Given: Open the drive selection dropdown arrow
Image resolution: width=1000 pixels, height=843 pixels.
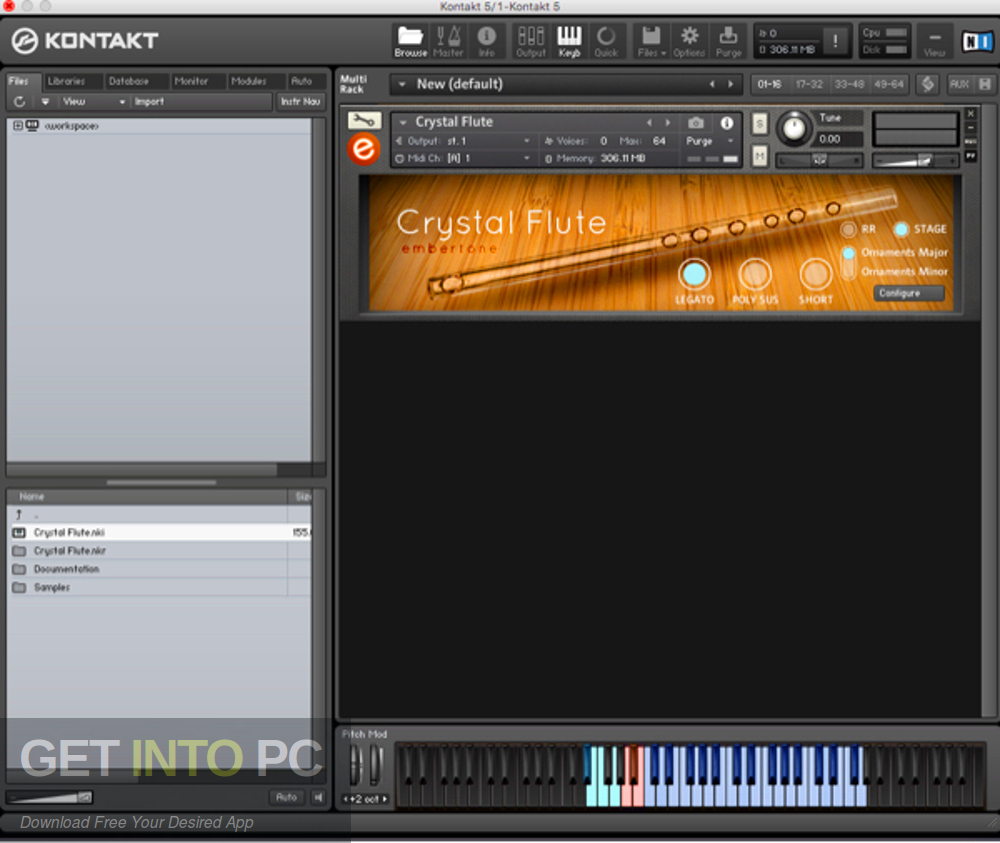Looking at the screenshot, I should coord(45,101).
